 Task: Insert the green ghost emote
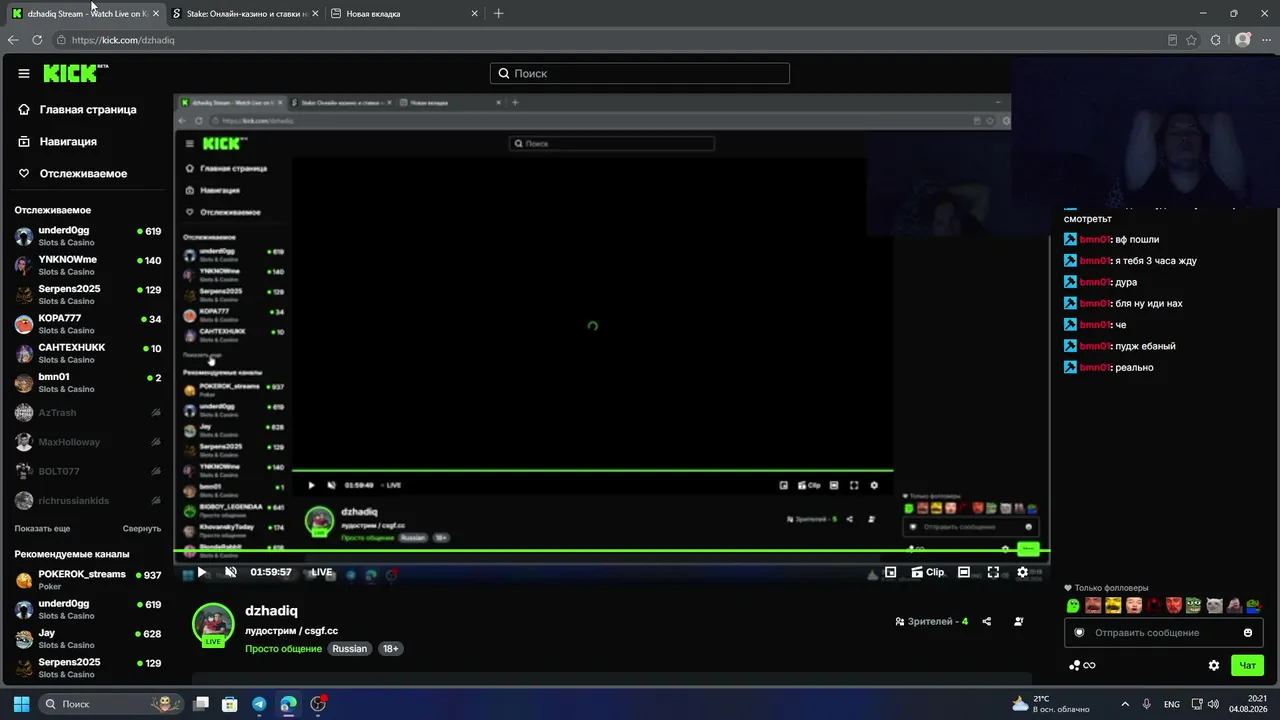pyautogui.click(x=1073, y=605)
